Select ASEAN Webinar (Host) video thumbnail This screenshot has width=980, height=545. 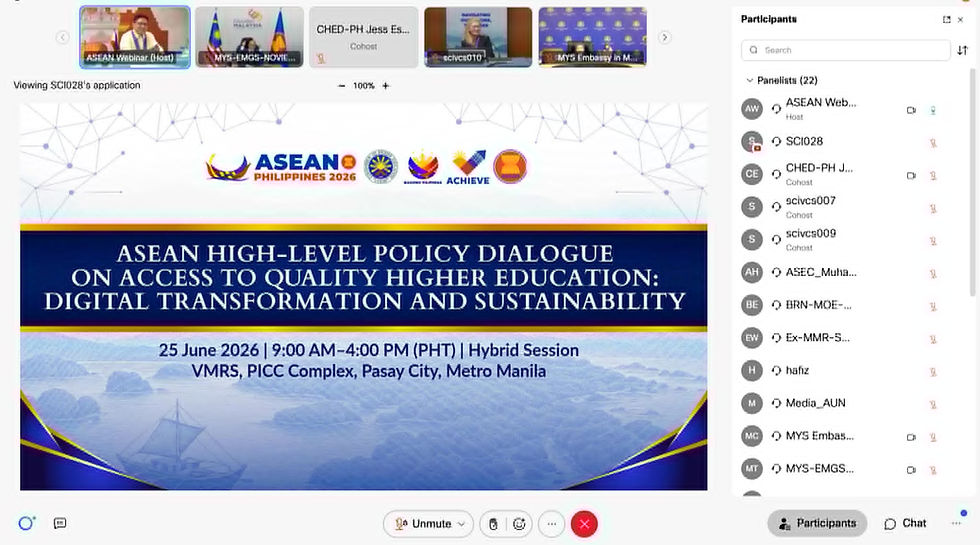(x=135, y=37)
